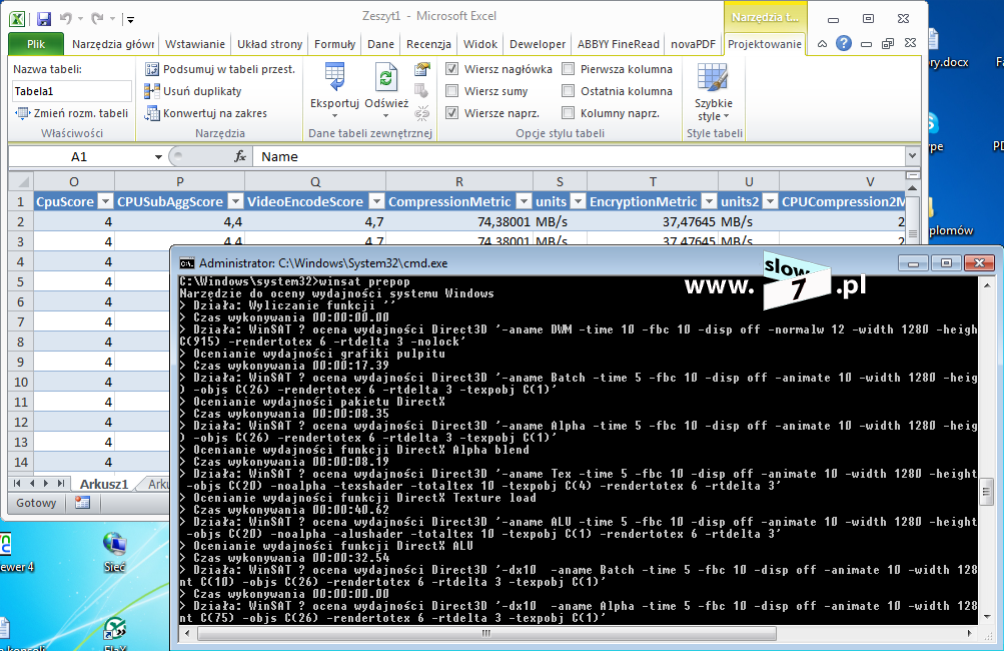1004x651 pixels.
Task: Open the CpuScore column filter dropdown
Action: (105, 201)
